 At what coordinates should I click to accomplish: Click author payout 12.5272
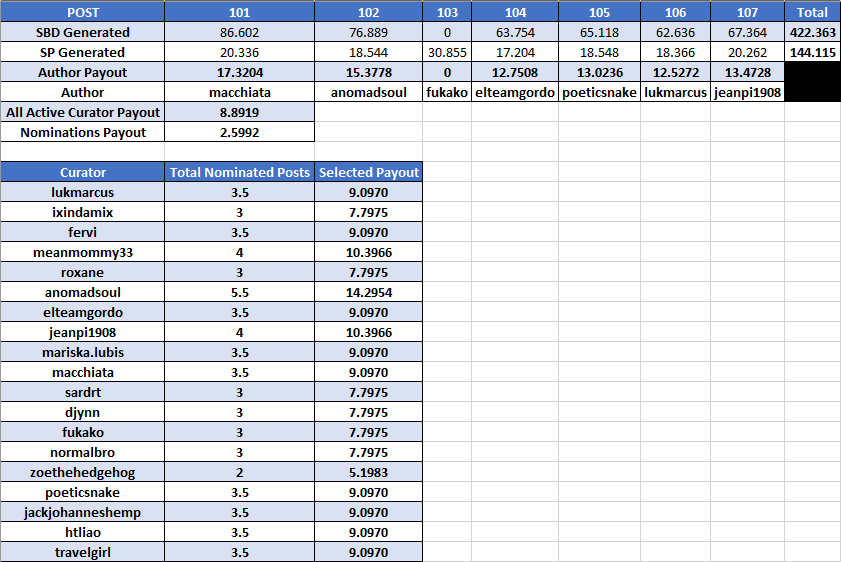pos(675,72)
